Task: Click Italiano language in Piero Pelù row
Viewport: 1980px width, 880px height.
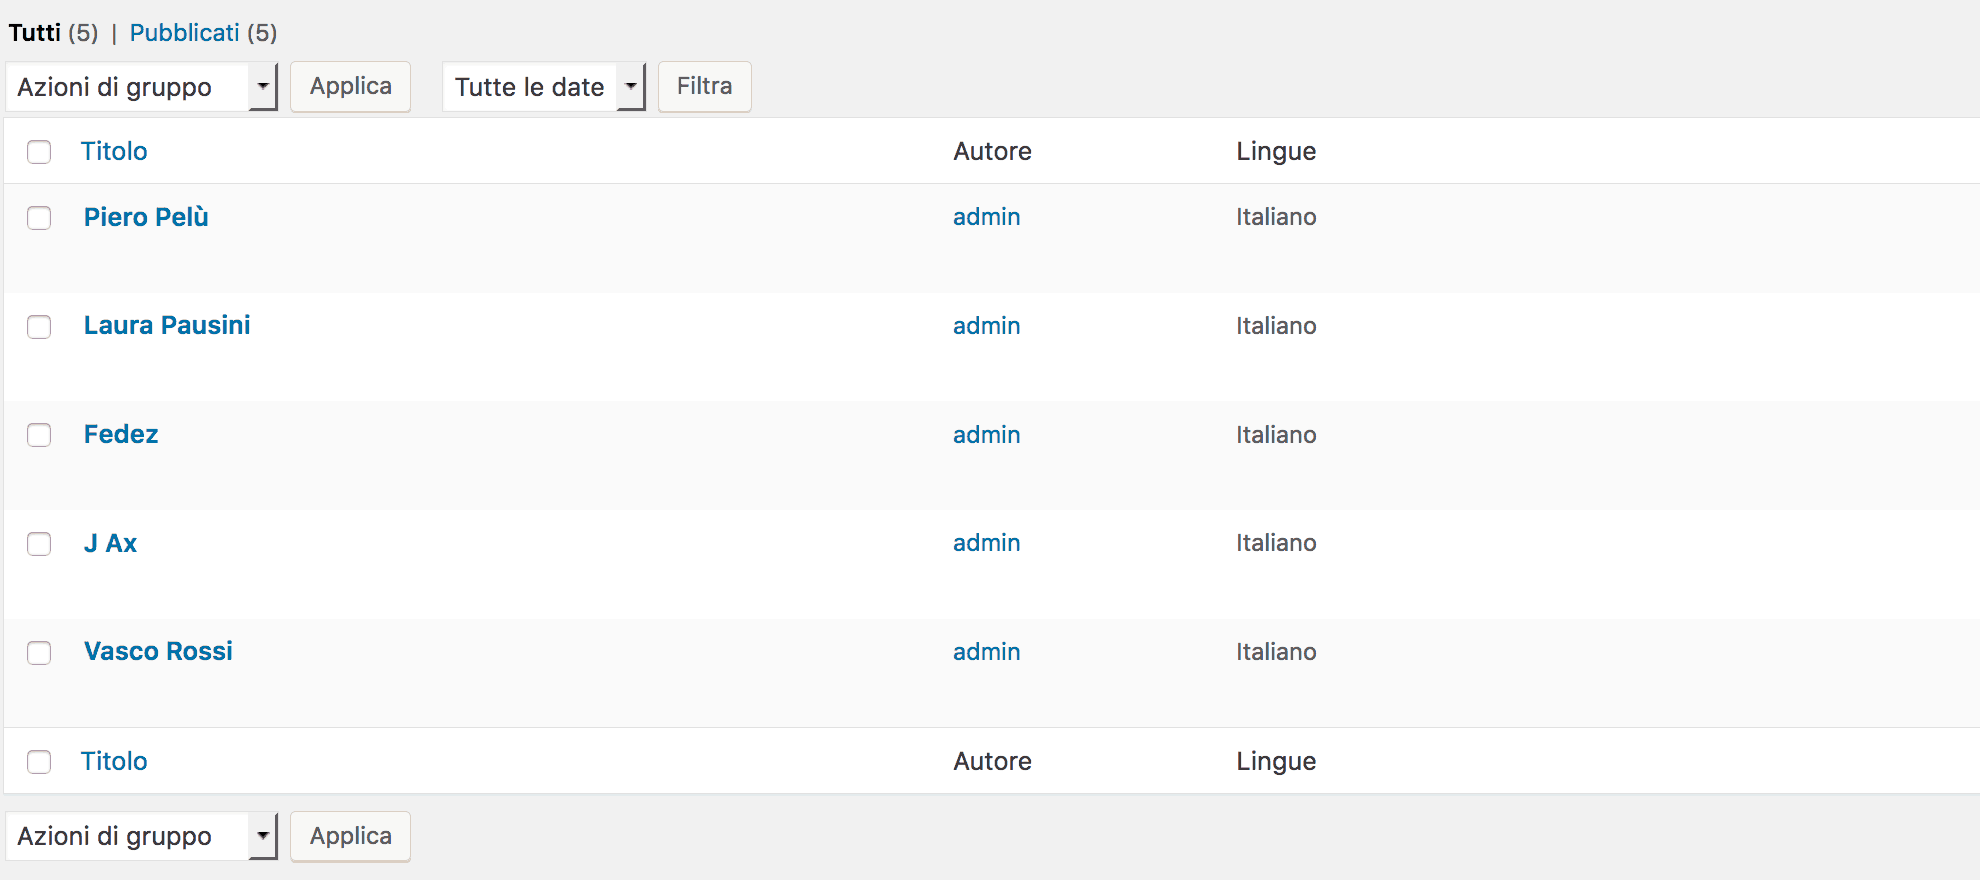Action: [1276, 217]
